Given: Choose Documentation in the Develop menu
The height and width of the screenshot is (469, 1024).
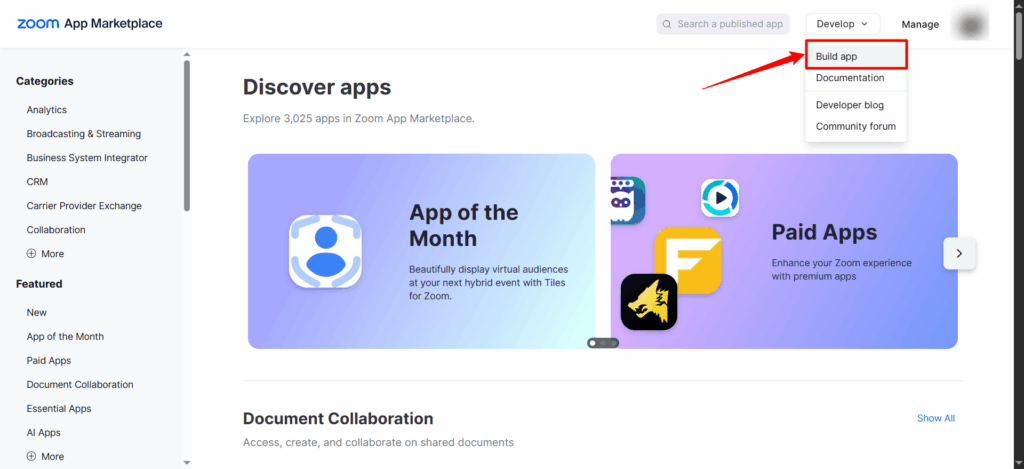Looking at the screenshot, I should (x=849, y=78).
